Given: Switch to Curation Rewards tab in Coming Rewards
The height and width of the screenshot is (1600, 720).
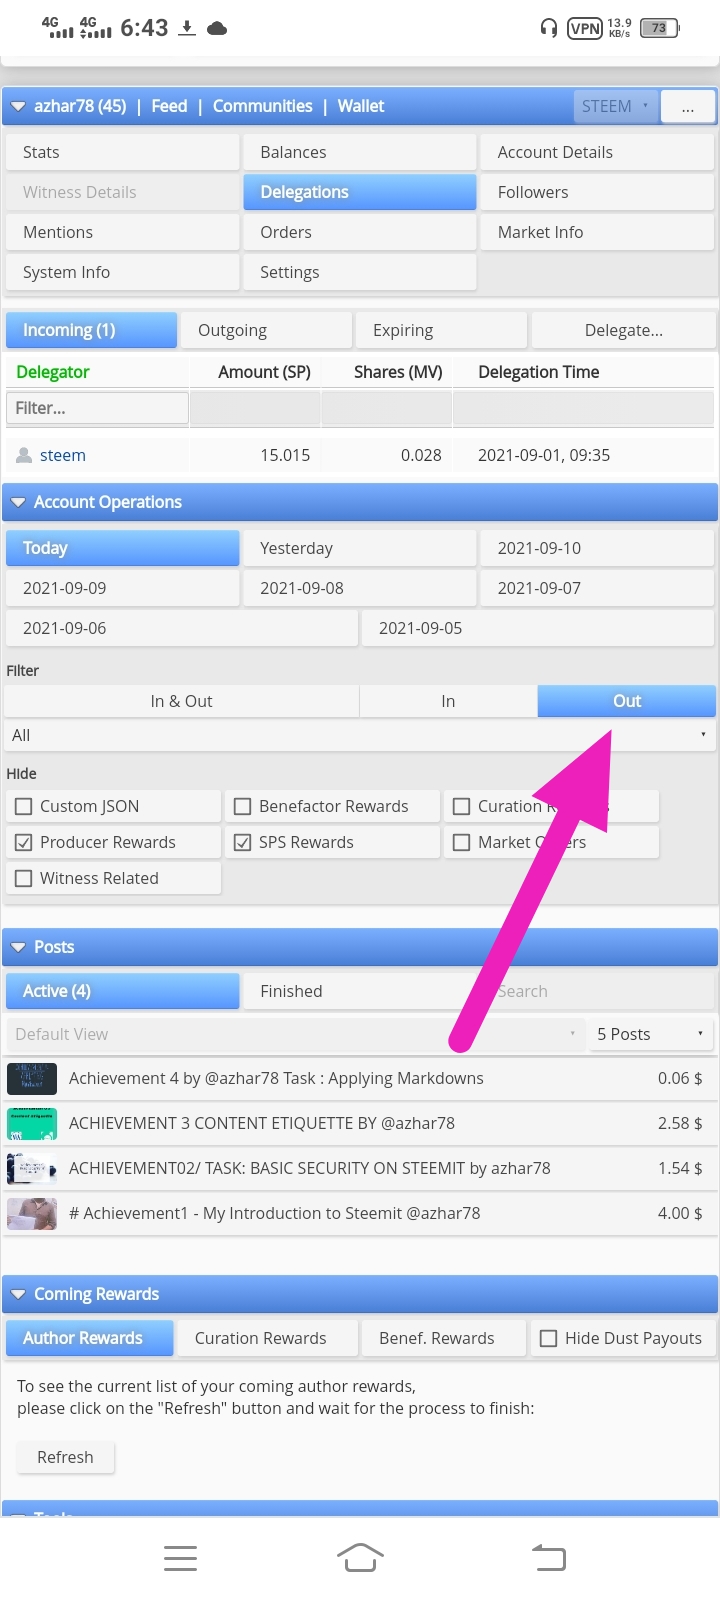Looking at the screenshot, I should 265,1338.
